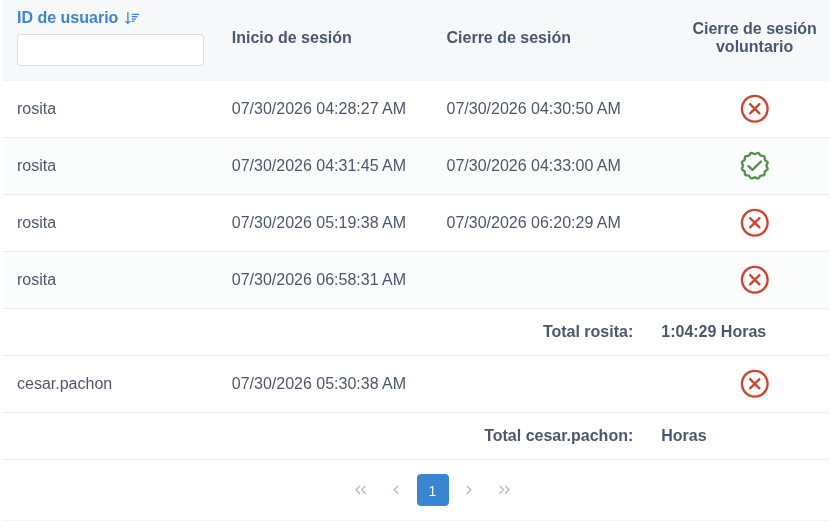Click logout time 07/30/2026 06:20:29 AM
The height and width of the screenshot is (526, 829).
point(533,223)
